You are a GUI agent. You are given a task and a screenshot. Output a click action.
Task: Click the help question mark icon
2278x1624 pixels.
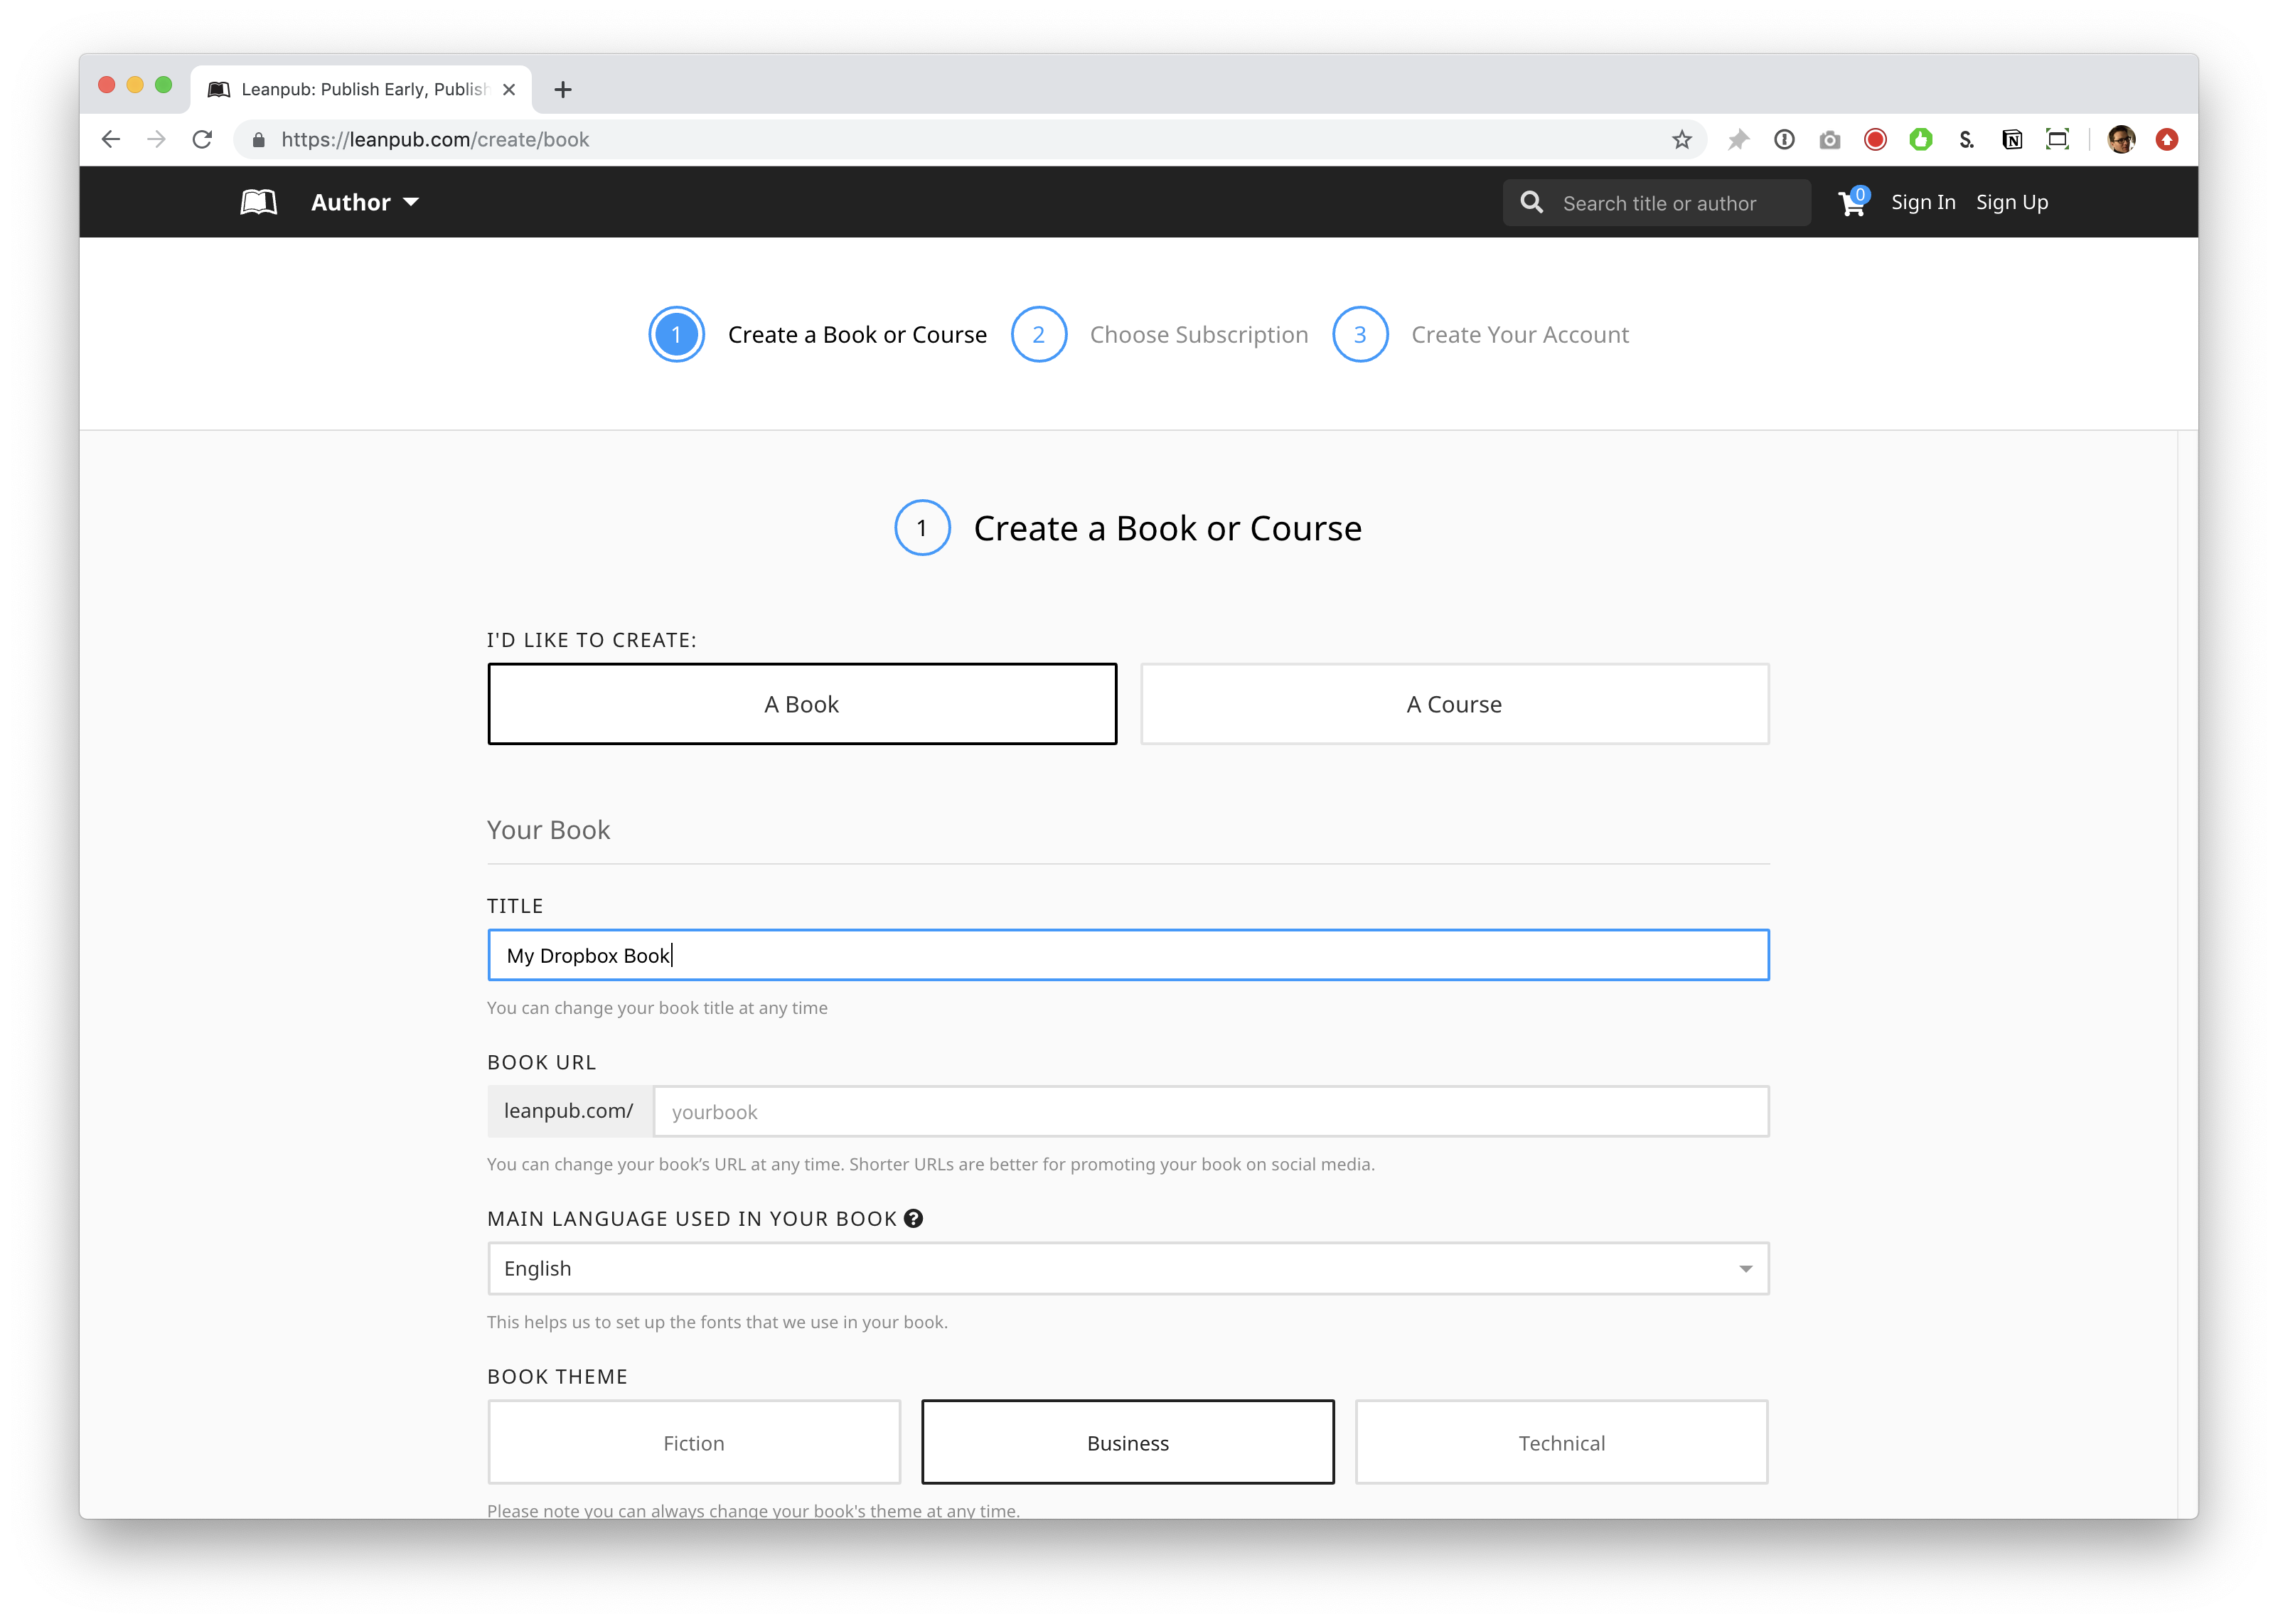[x=913, y=1218]
